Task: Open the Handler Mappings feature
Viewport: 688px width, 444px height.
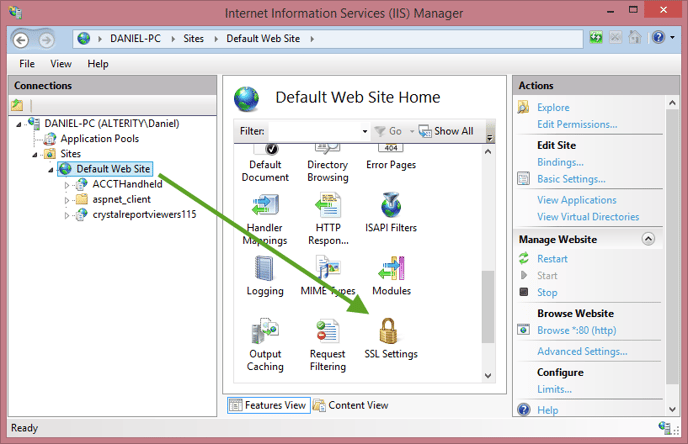Action: (x=265, y=218)
